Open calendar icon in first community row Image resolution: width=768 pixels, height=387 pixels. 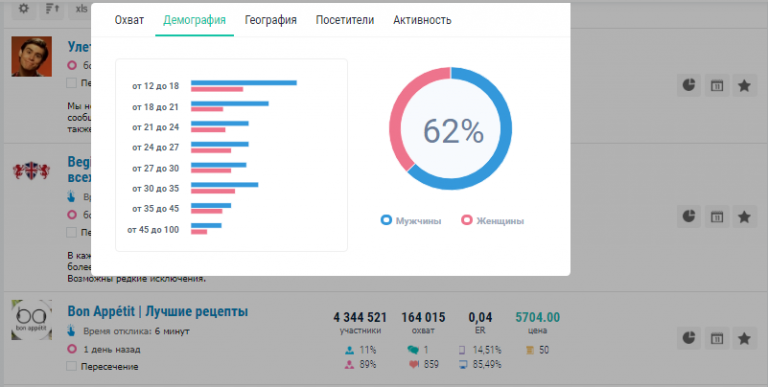[x=717, y=86]
